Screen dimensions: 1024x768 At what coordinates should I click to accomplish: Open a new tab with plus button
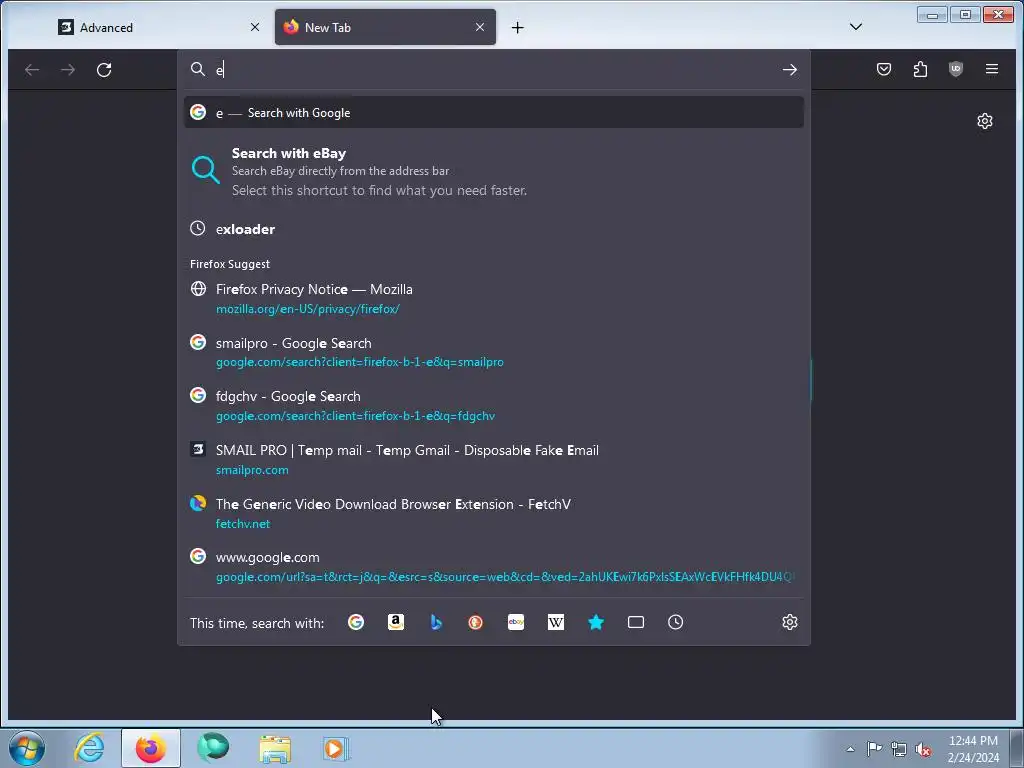pos(517,27)
